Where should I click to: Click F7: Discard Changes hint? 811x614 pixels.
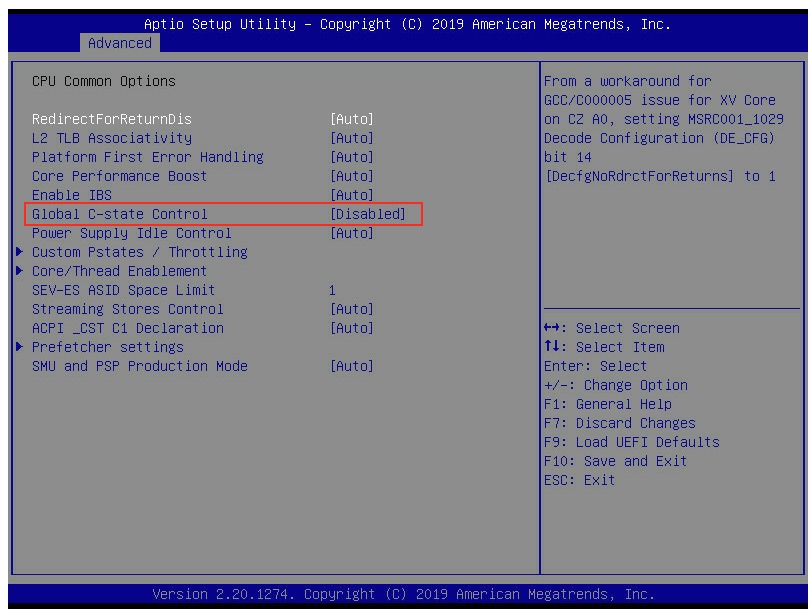tap(620, 423)
